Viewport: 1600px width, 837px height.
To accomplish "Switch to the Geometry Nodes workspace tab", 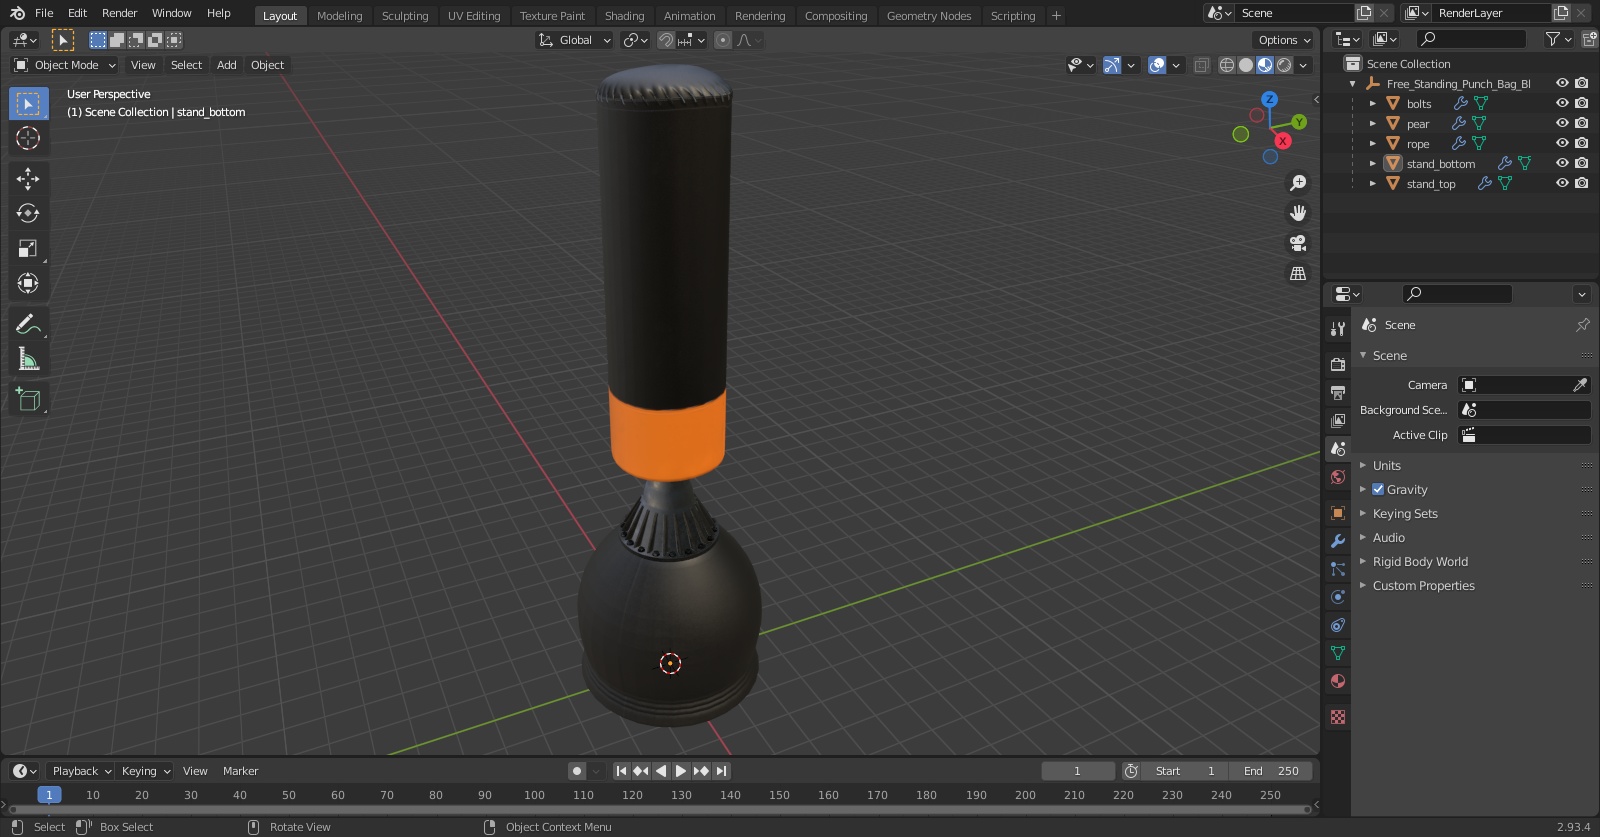I will point(929,16).
